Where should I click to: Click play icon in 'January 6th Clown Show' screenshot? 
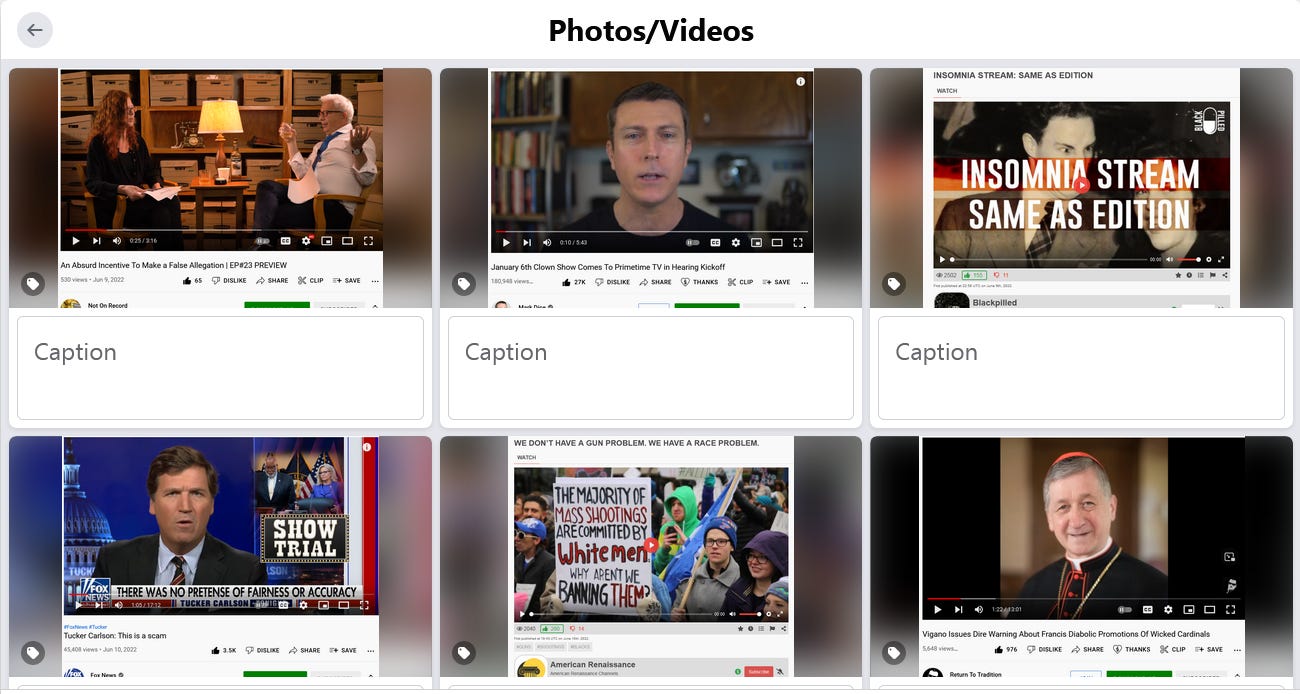click(x=505, y=242)
